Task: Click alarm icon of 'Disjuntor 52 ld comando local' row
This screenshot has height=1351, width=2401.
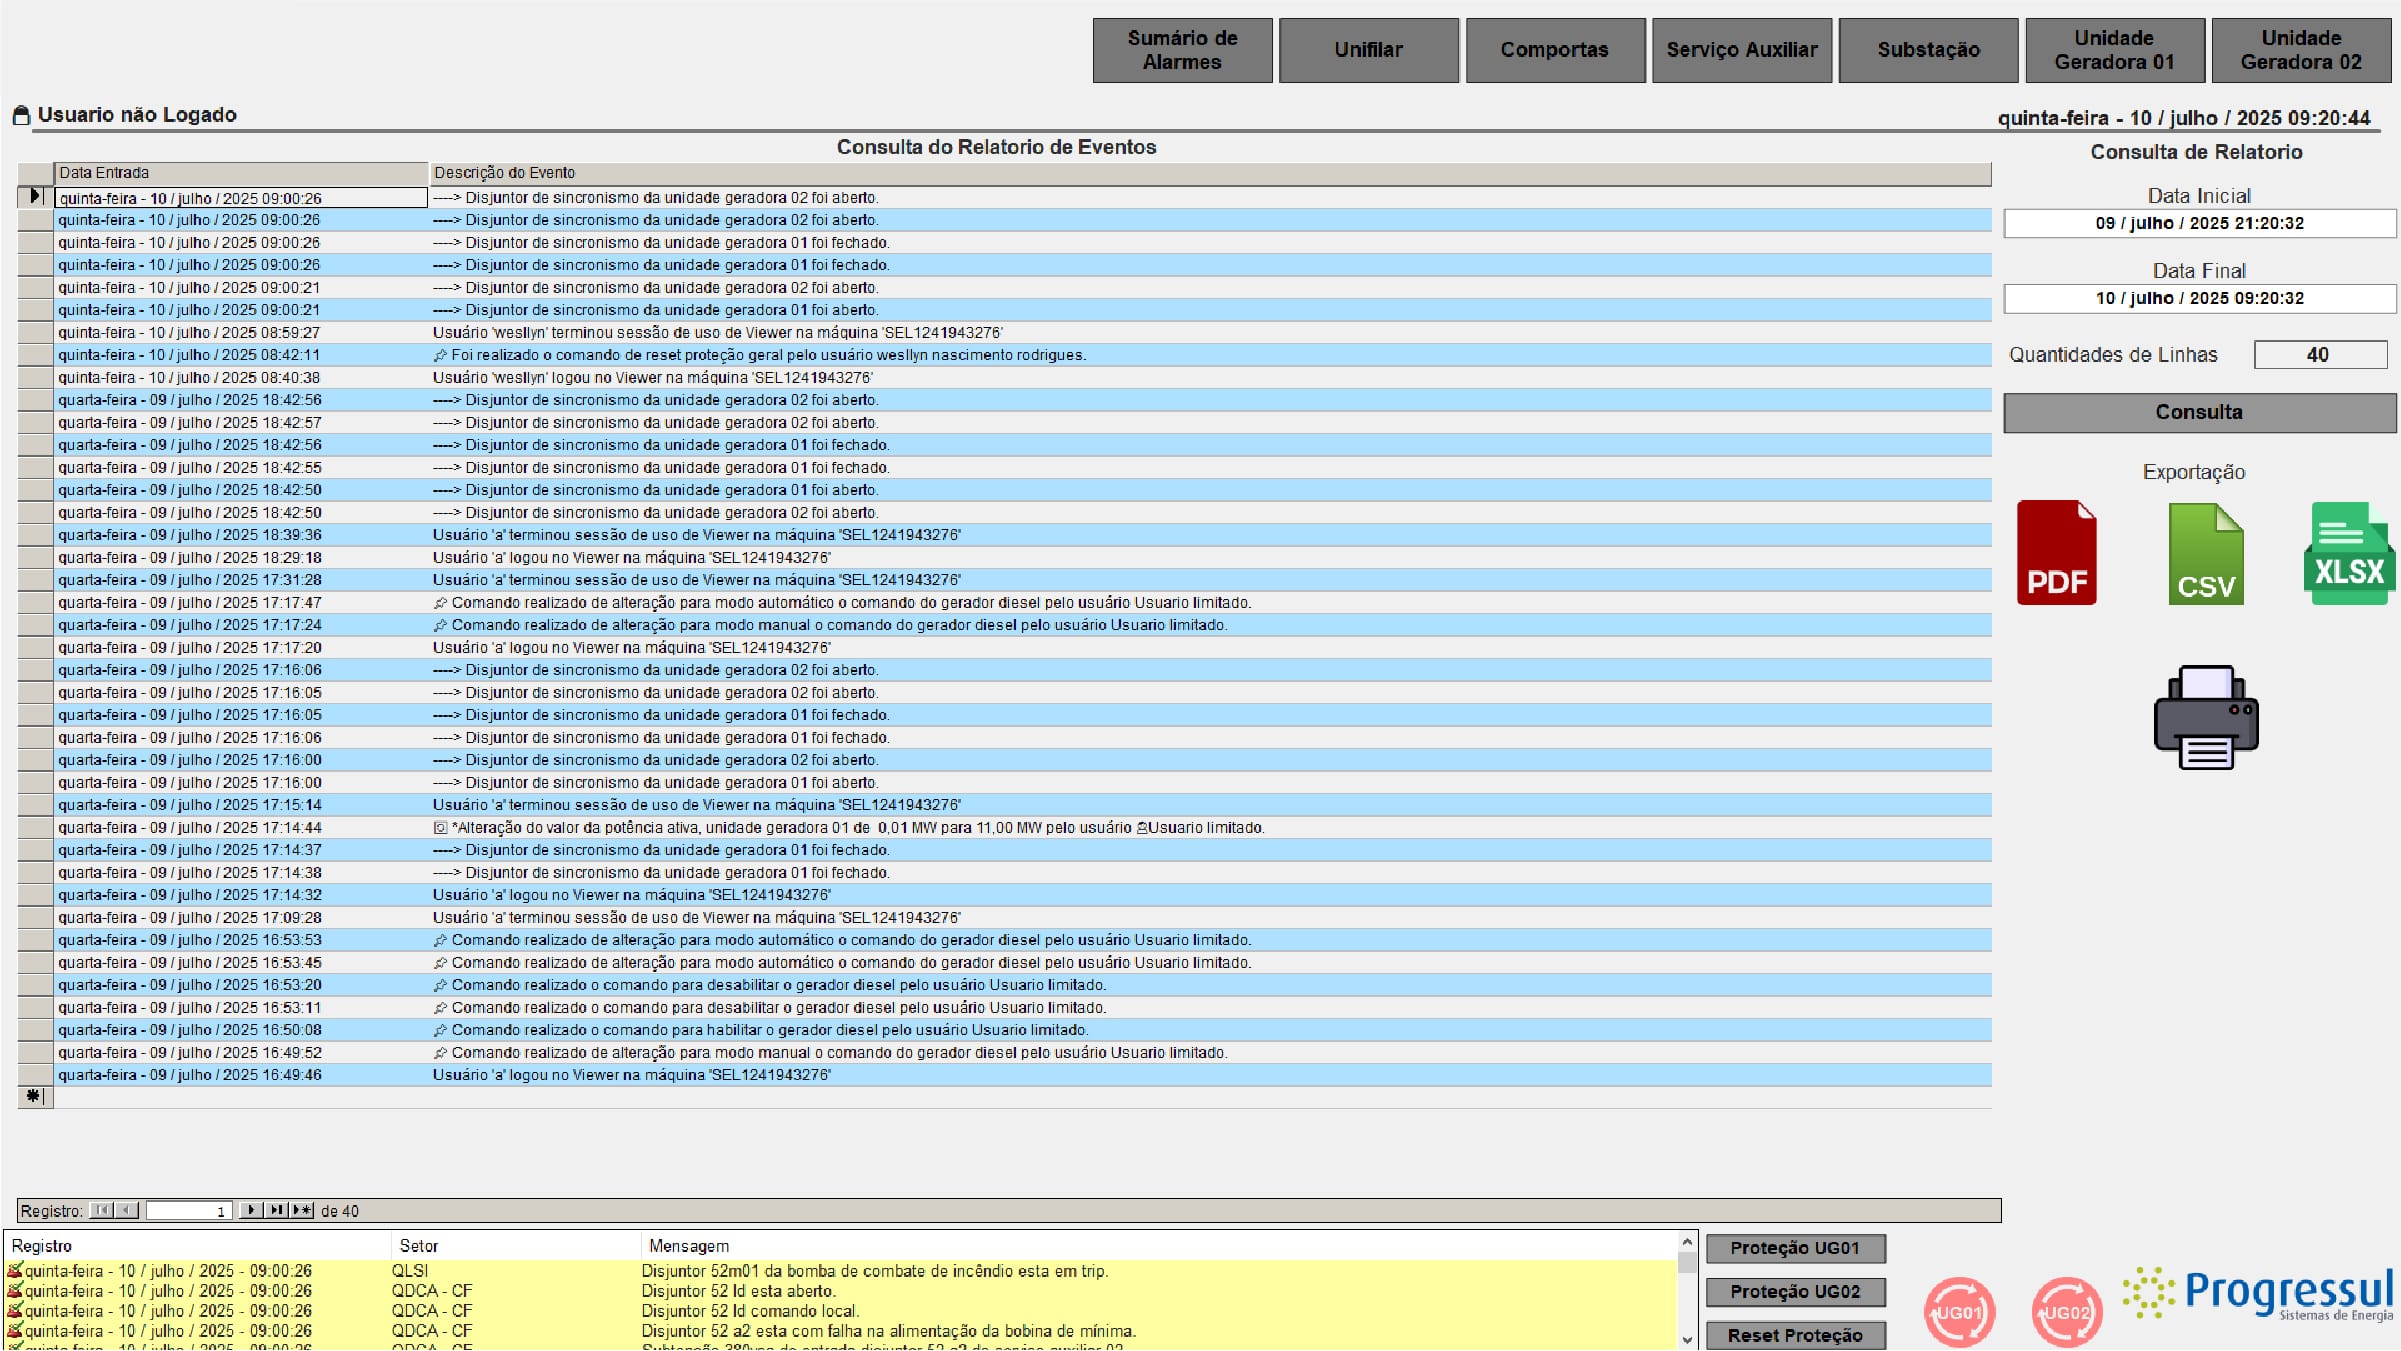Action: (x=14, y=1311)
